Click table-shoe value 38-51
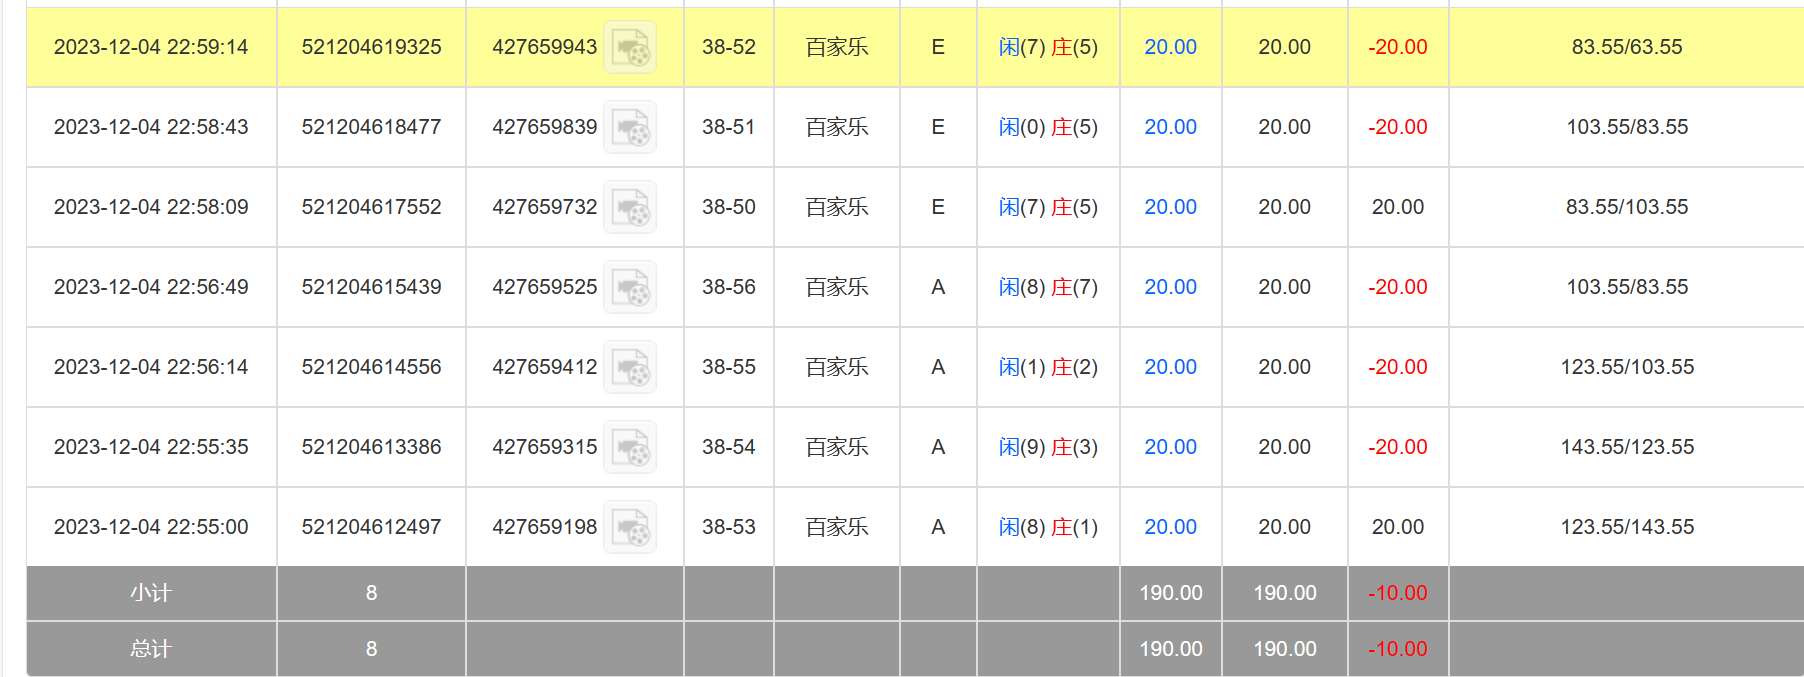Screen dimensions: 1804x677 click(x=728, y=127)
